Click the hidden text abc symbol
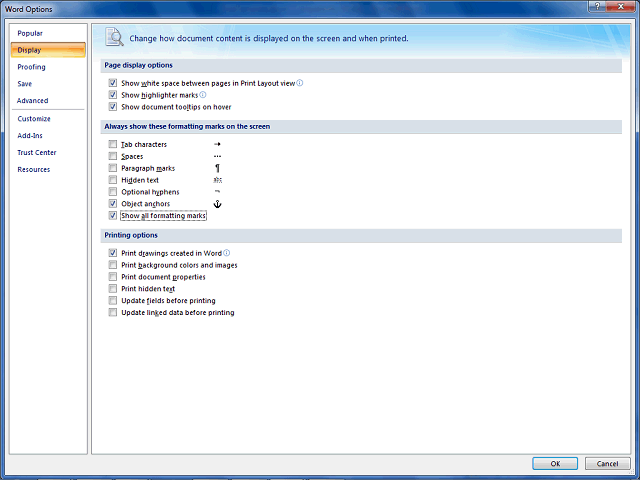The height and width of the screenshot is (480, 640). (218, 180)
